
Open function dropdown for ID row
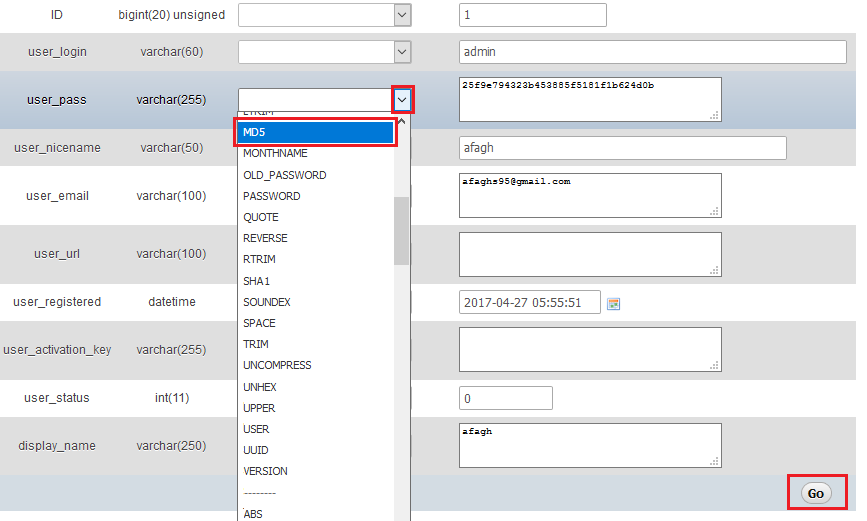pyautogui.click(x=401, y=15)
